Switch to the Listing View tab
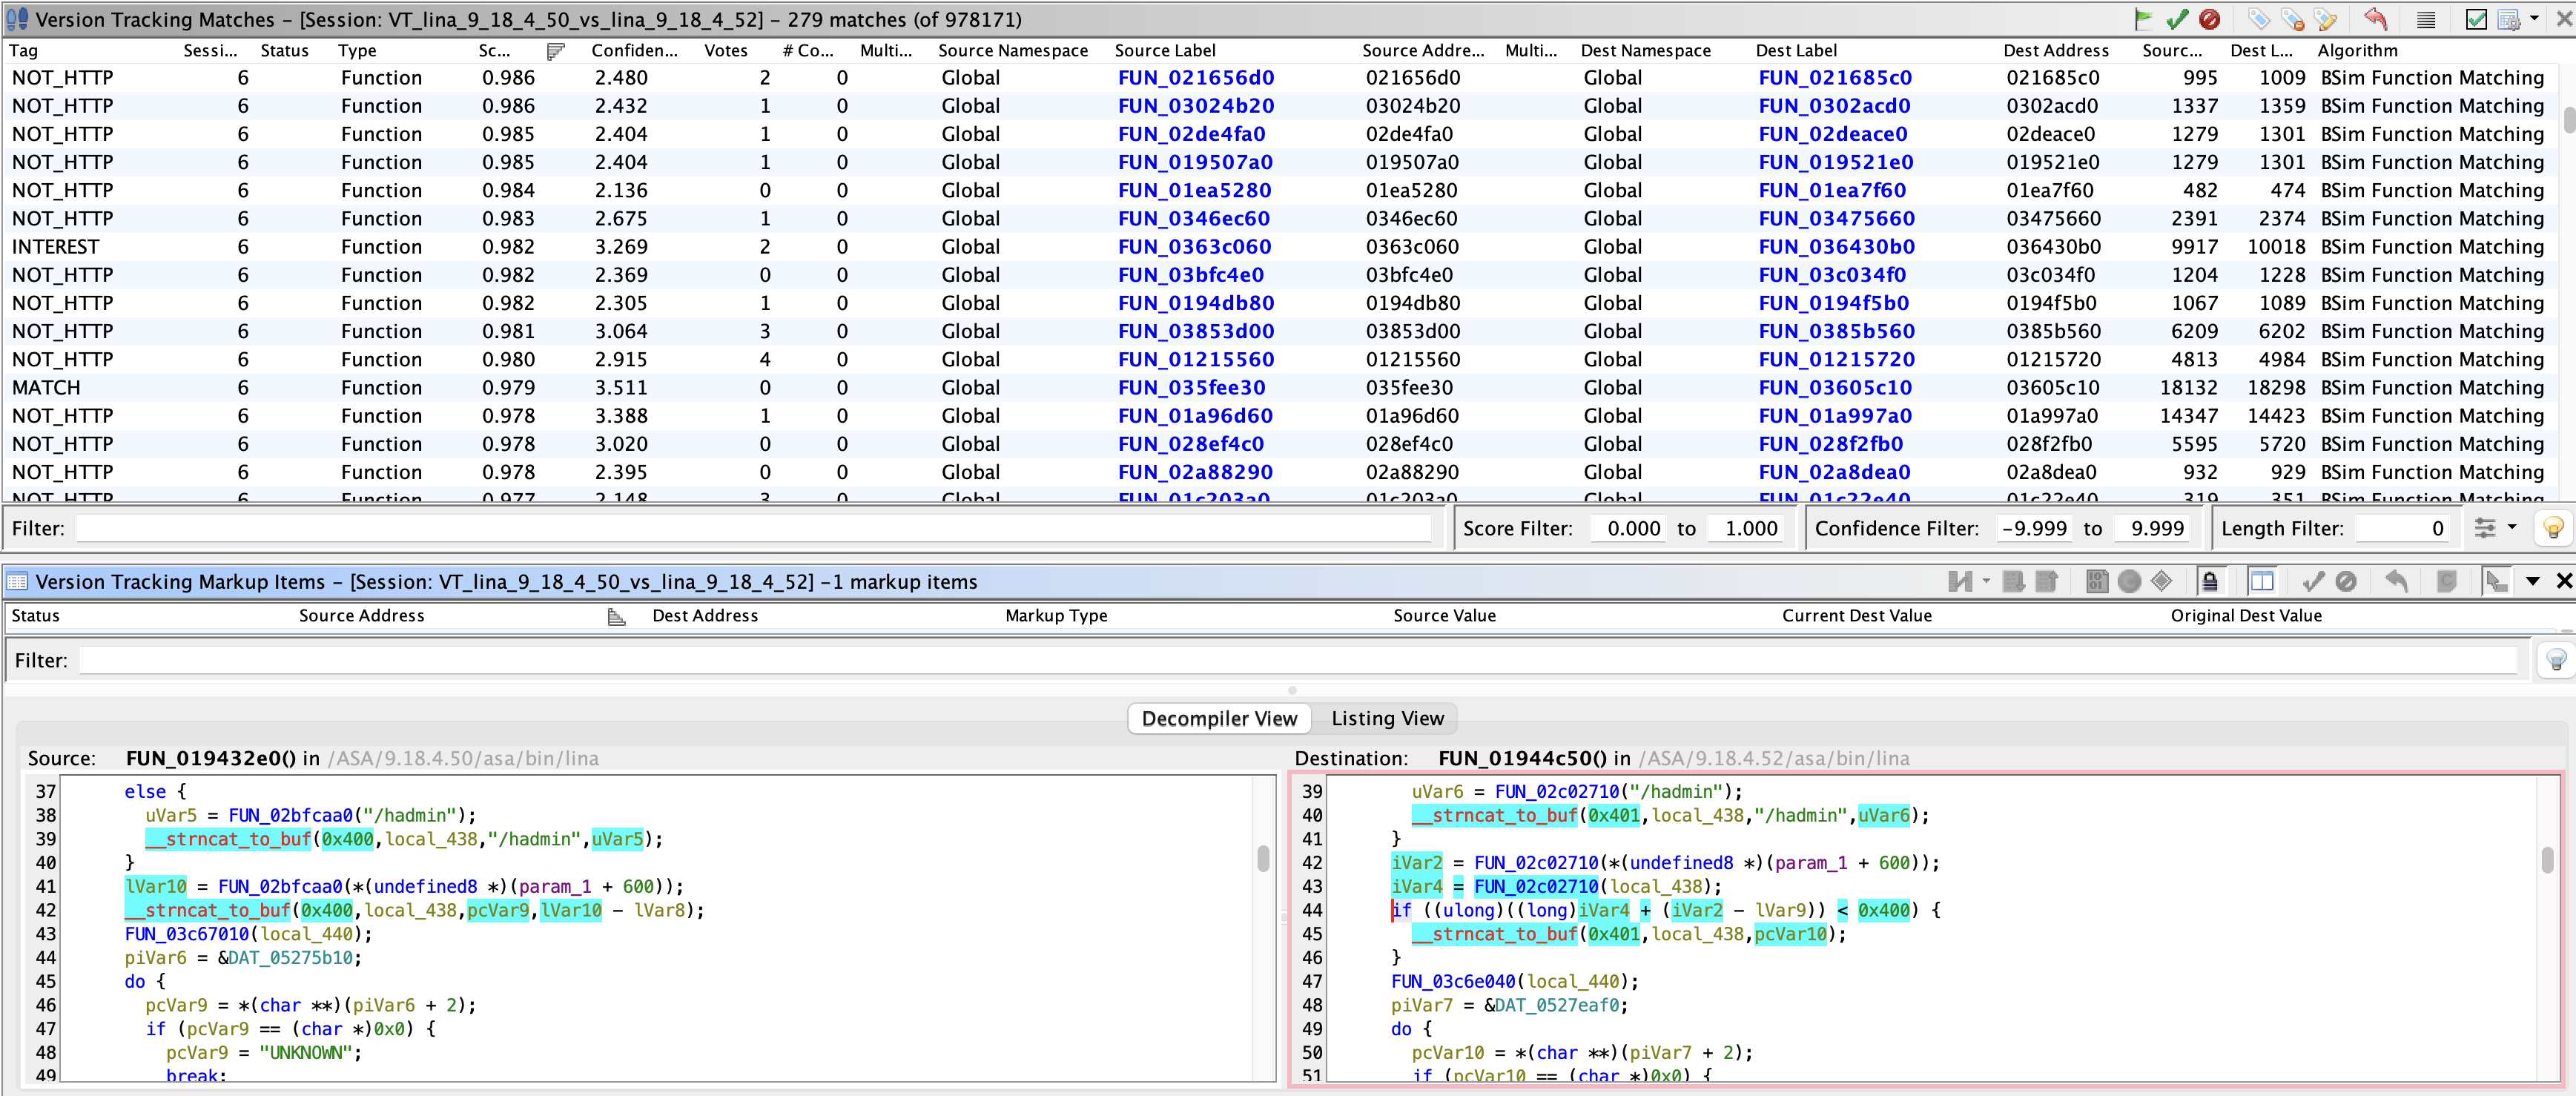This screenshot has width=2576, height=1096. 1387,718
